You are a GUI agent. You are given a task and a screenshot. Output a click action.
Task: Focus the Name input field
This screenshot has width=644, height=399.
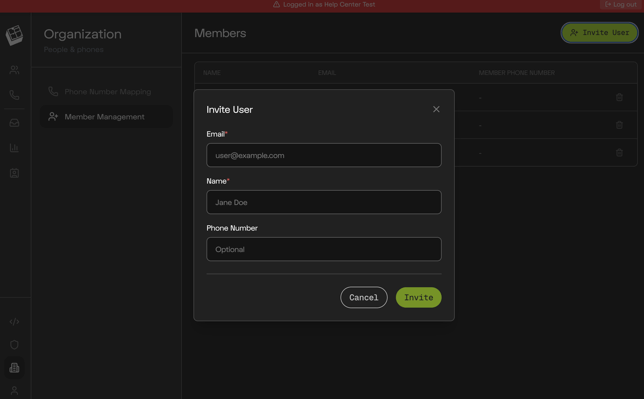pos(324,202)
